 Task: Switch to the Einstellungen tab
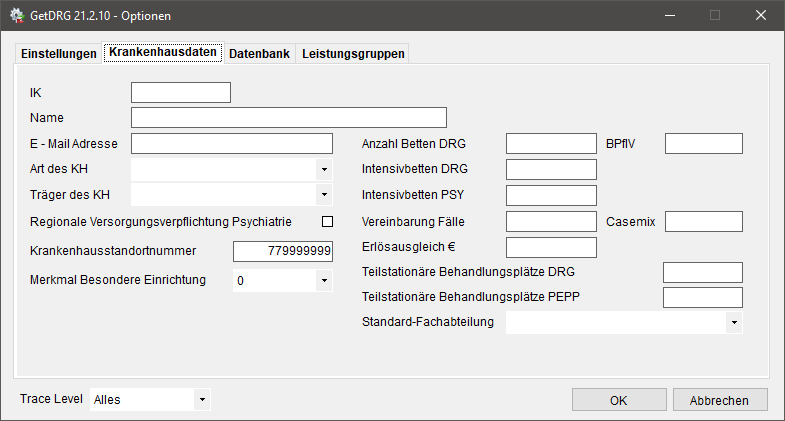pos(59,54)
